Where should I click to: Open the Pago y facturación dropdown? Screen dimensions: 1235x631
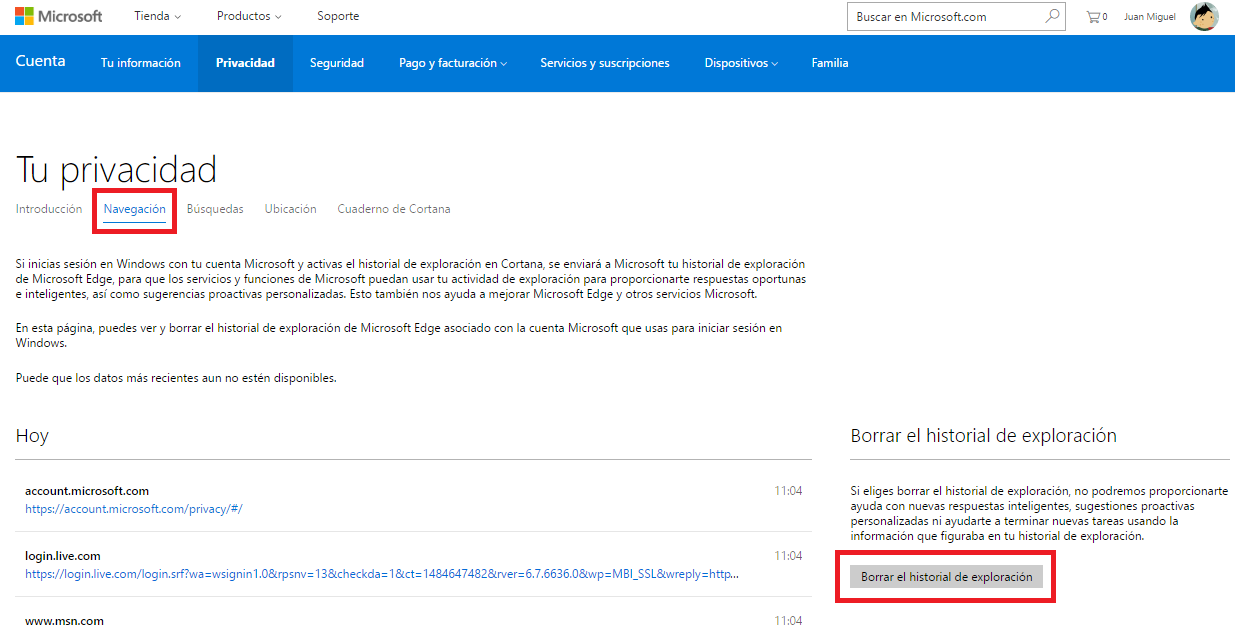453,63
